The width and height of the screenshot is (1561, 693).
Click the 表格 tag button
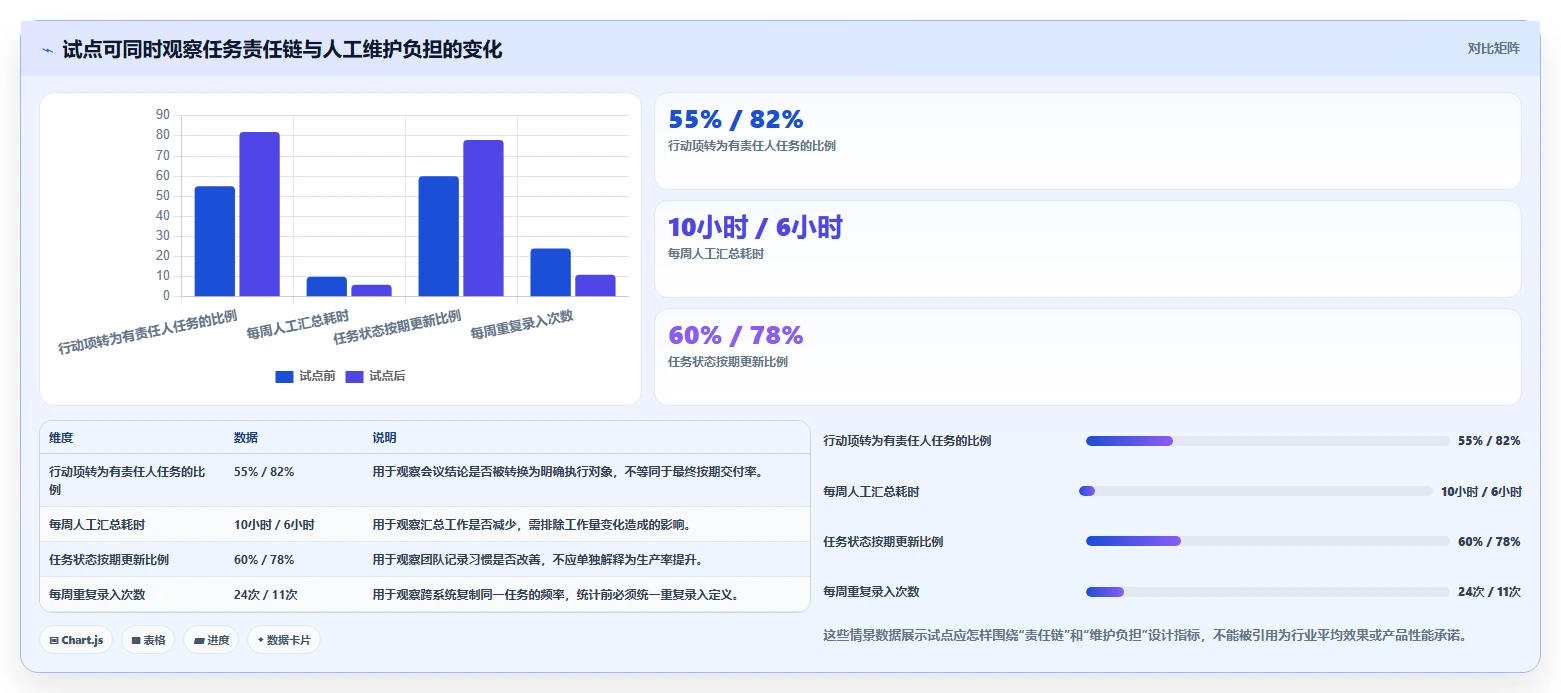point(148,640)
